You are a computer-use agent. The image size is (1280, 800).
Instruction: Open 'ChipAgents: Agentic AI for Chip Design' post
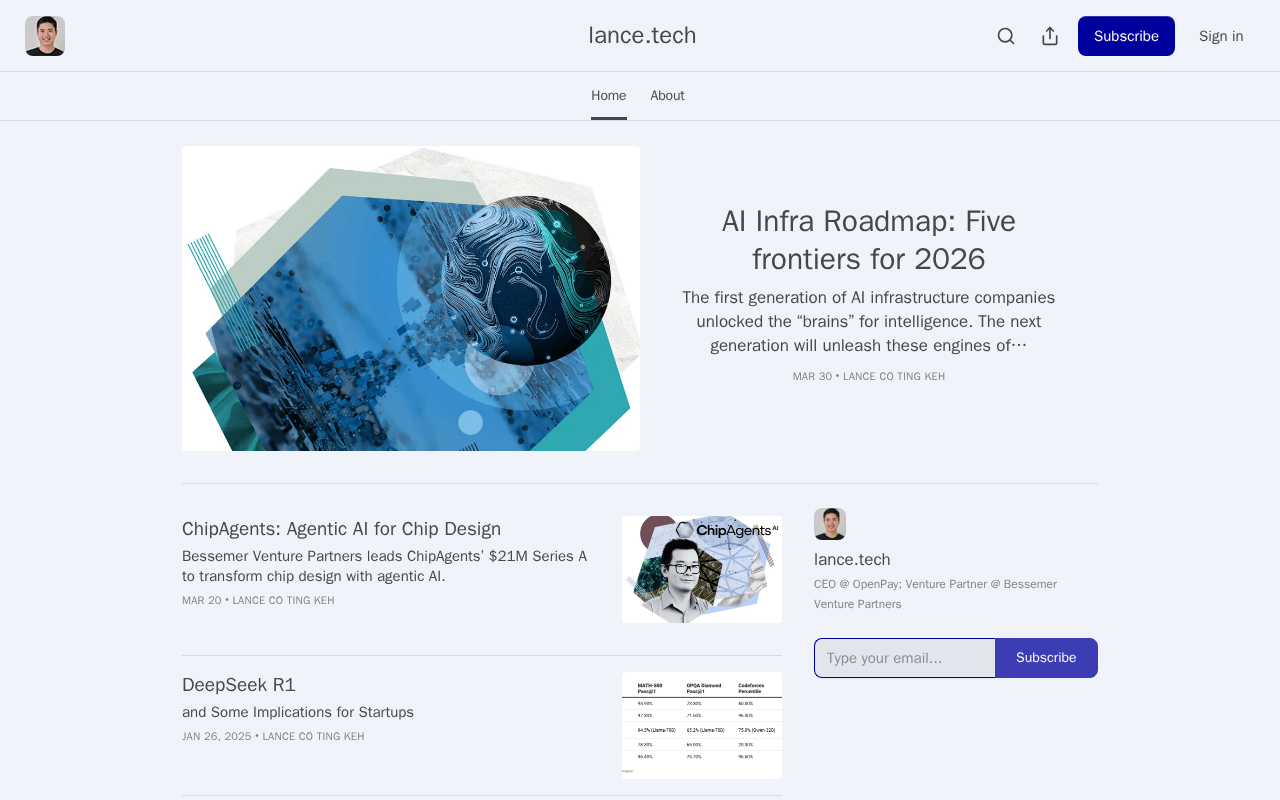pos(341,529)
